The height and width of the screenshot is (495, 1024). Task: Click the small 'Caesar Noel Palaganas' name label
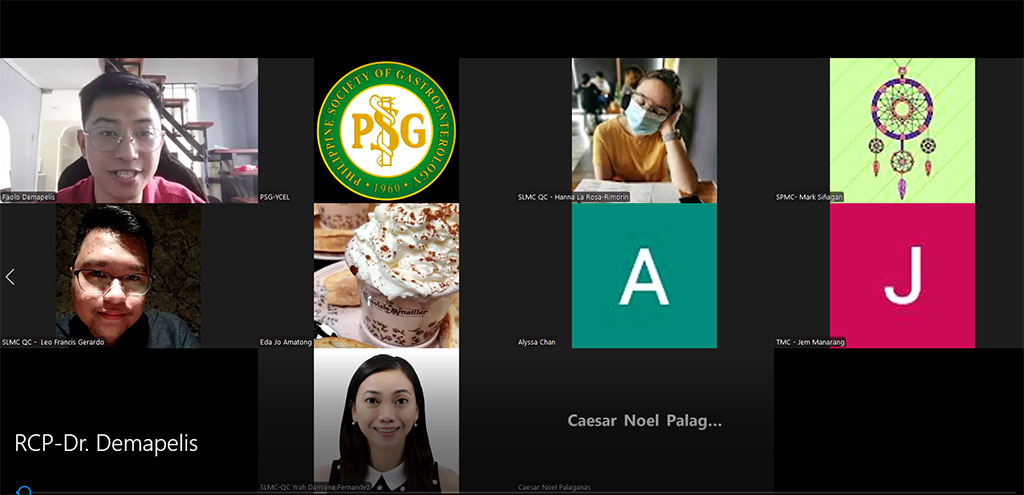click(554, 487)
